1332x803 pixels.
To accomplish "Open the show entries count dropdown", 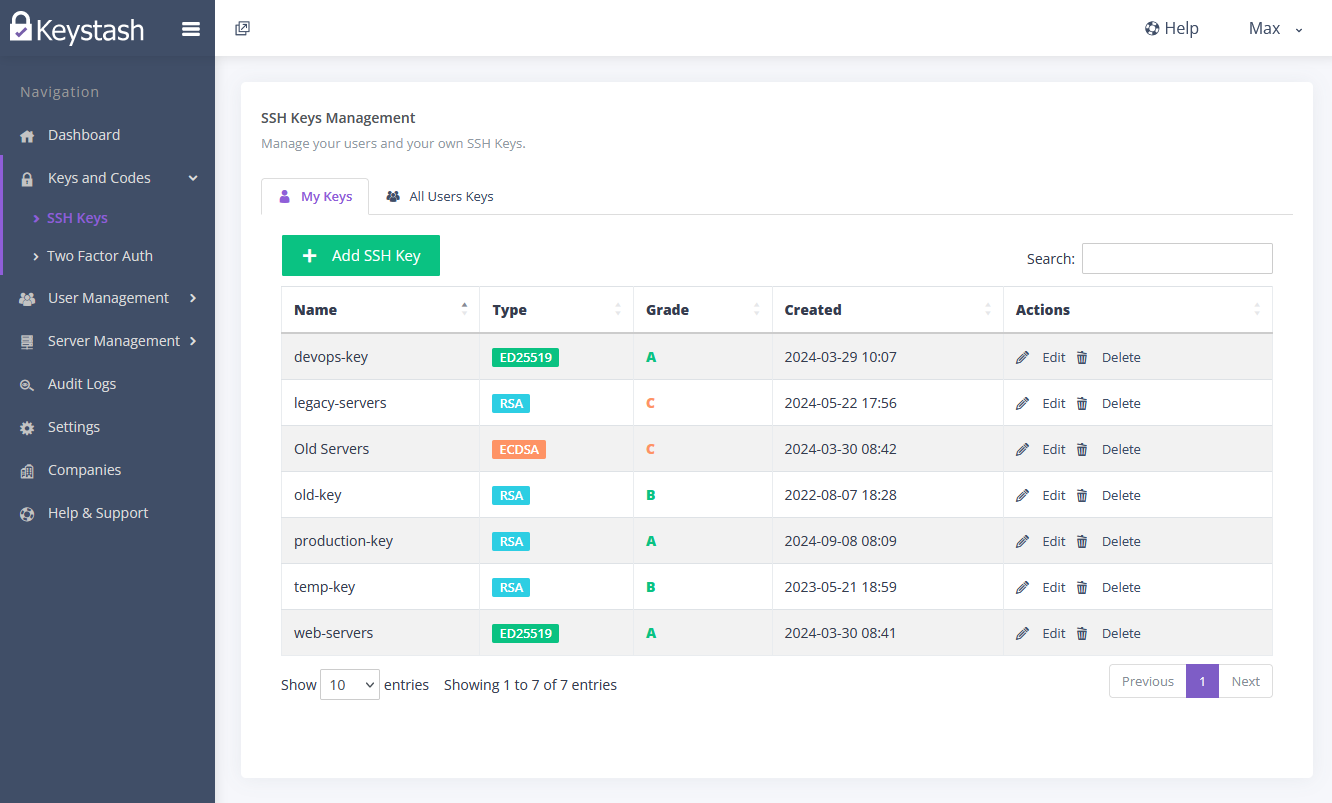I will (350, 685).
